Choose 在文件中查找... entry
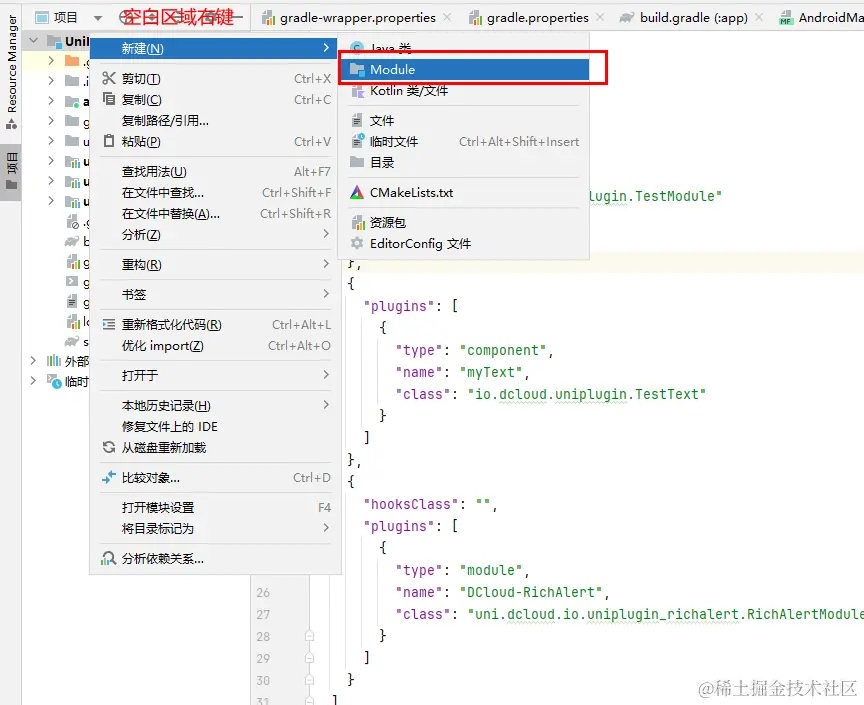The height and width of the screenshot is (705, 864). coord(215,193)
